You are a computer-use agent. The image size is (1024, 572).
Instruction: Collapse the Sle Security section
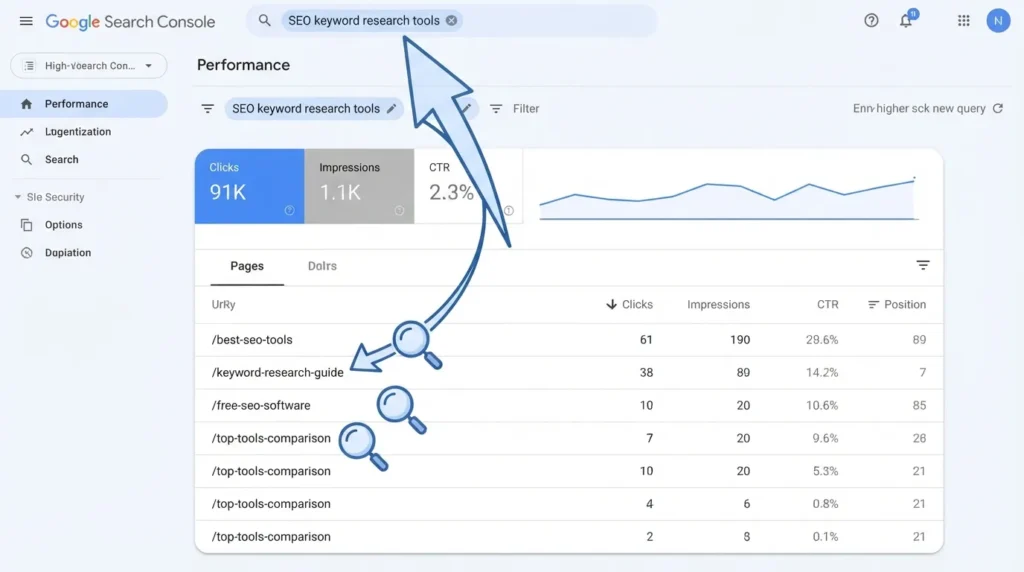pyautogui.click(x=50, y=197)
